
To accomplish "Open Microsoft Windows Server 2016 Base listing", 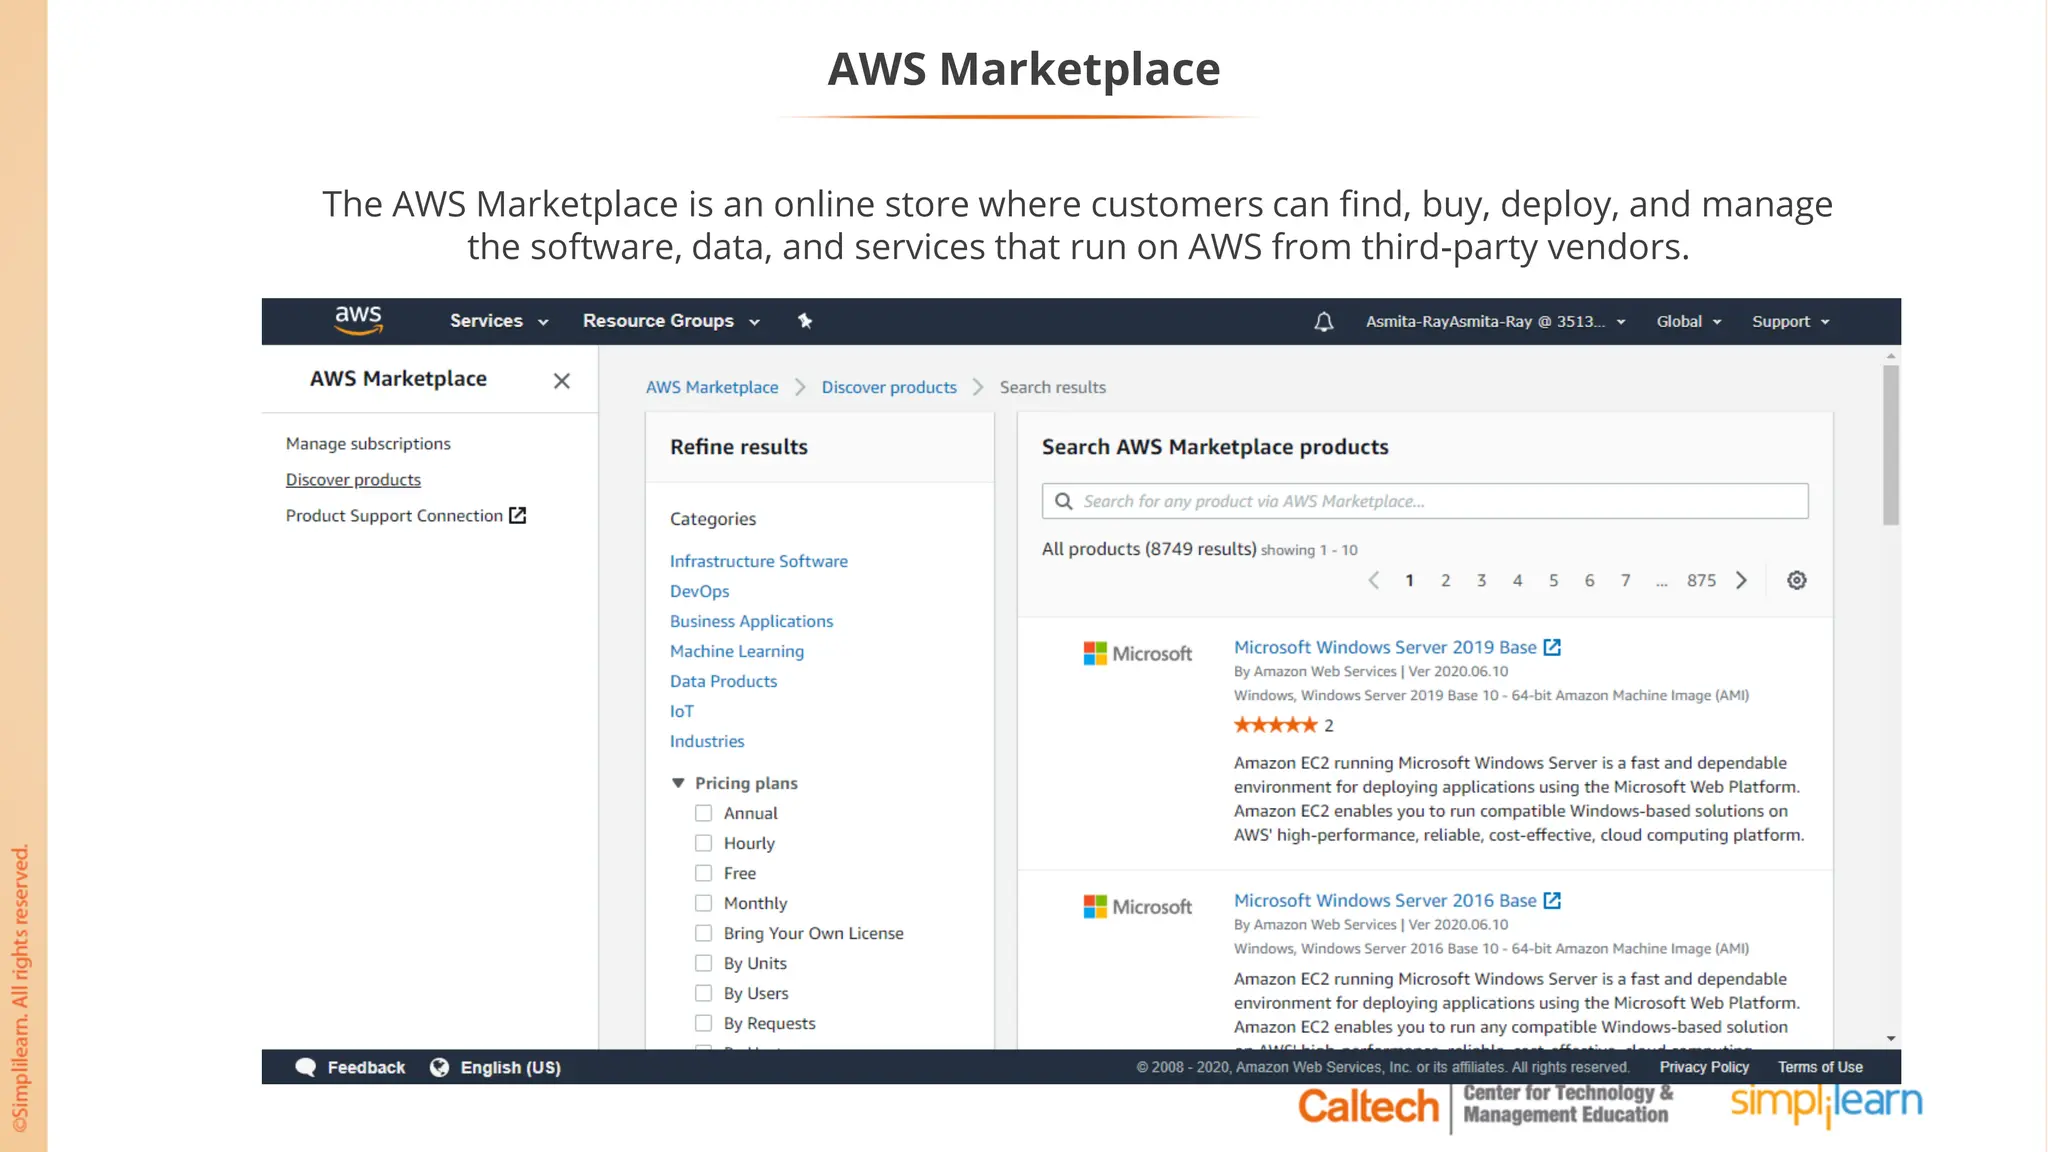I will tap(1385, 900).
